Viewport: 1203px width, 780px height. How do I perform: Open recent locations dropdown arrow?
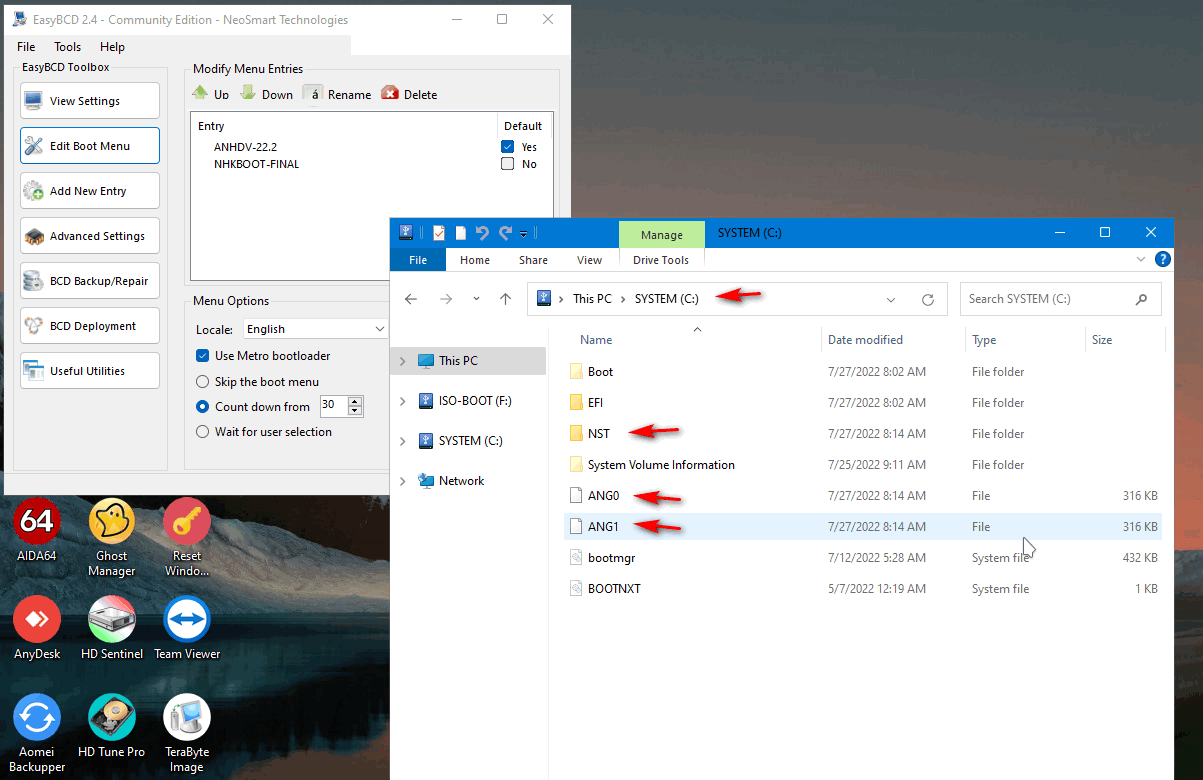[476, 299]
